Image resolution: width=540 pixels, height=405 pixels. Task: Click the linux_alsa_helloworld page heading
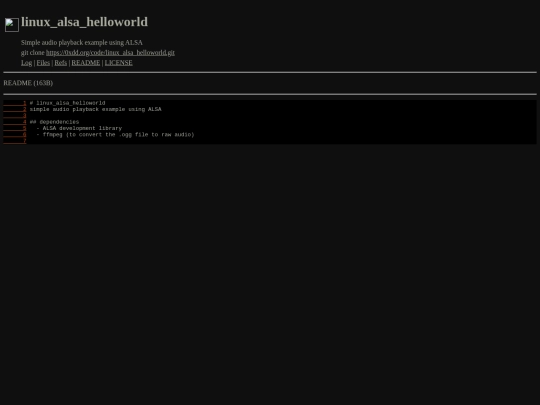[x=84, y=22]
